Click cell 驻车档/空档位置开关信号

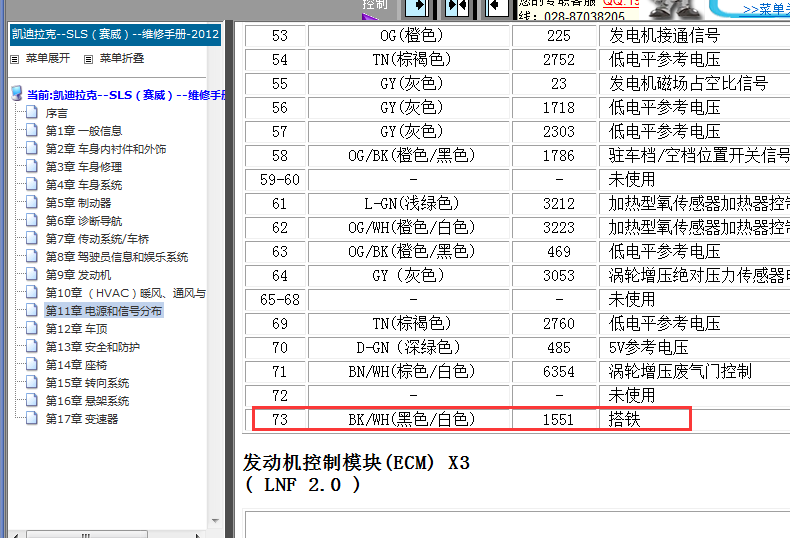[695, 156]
